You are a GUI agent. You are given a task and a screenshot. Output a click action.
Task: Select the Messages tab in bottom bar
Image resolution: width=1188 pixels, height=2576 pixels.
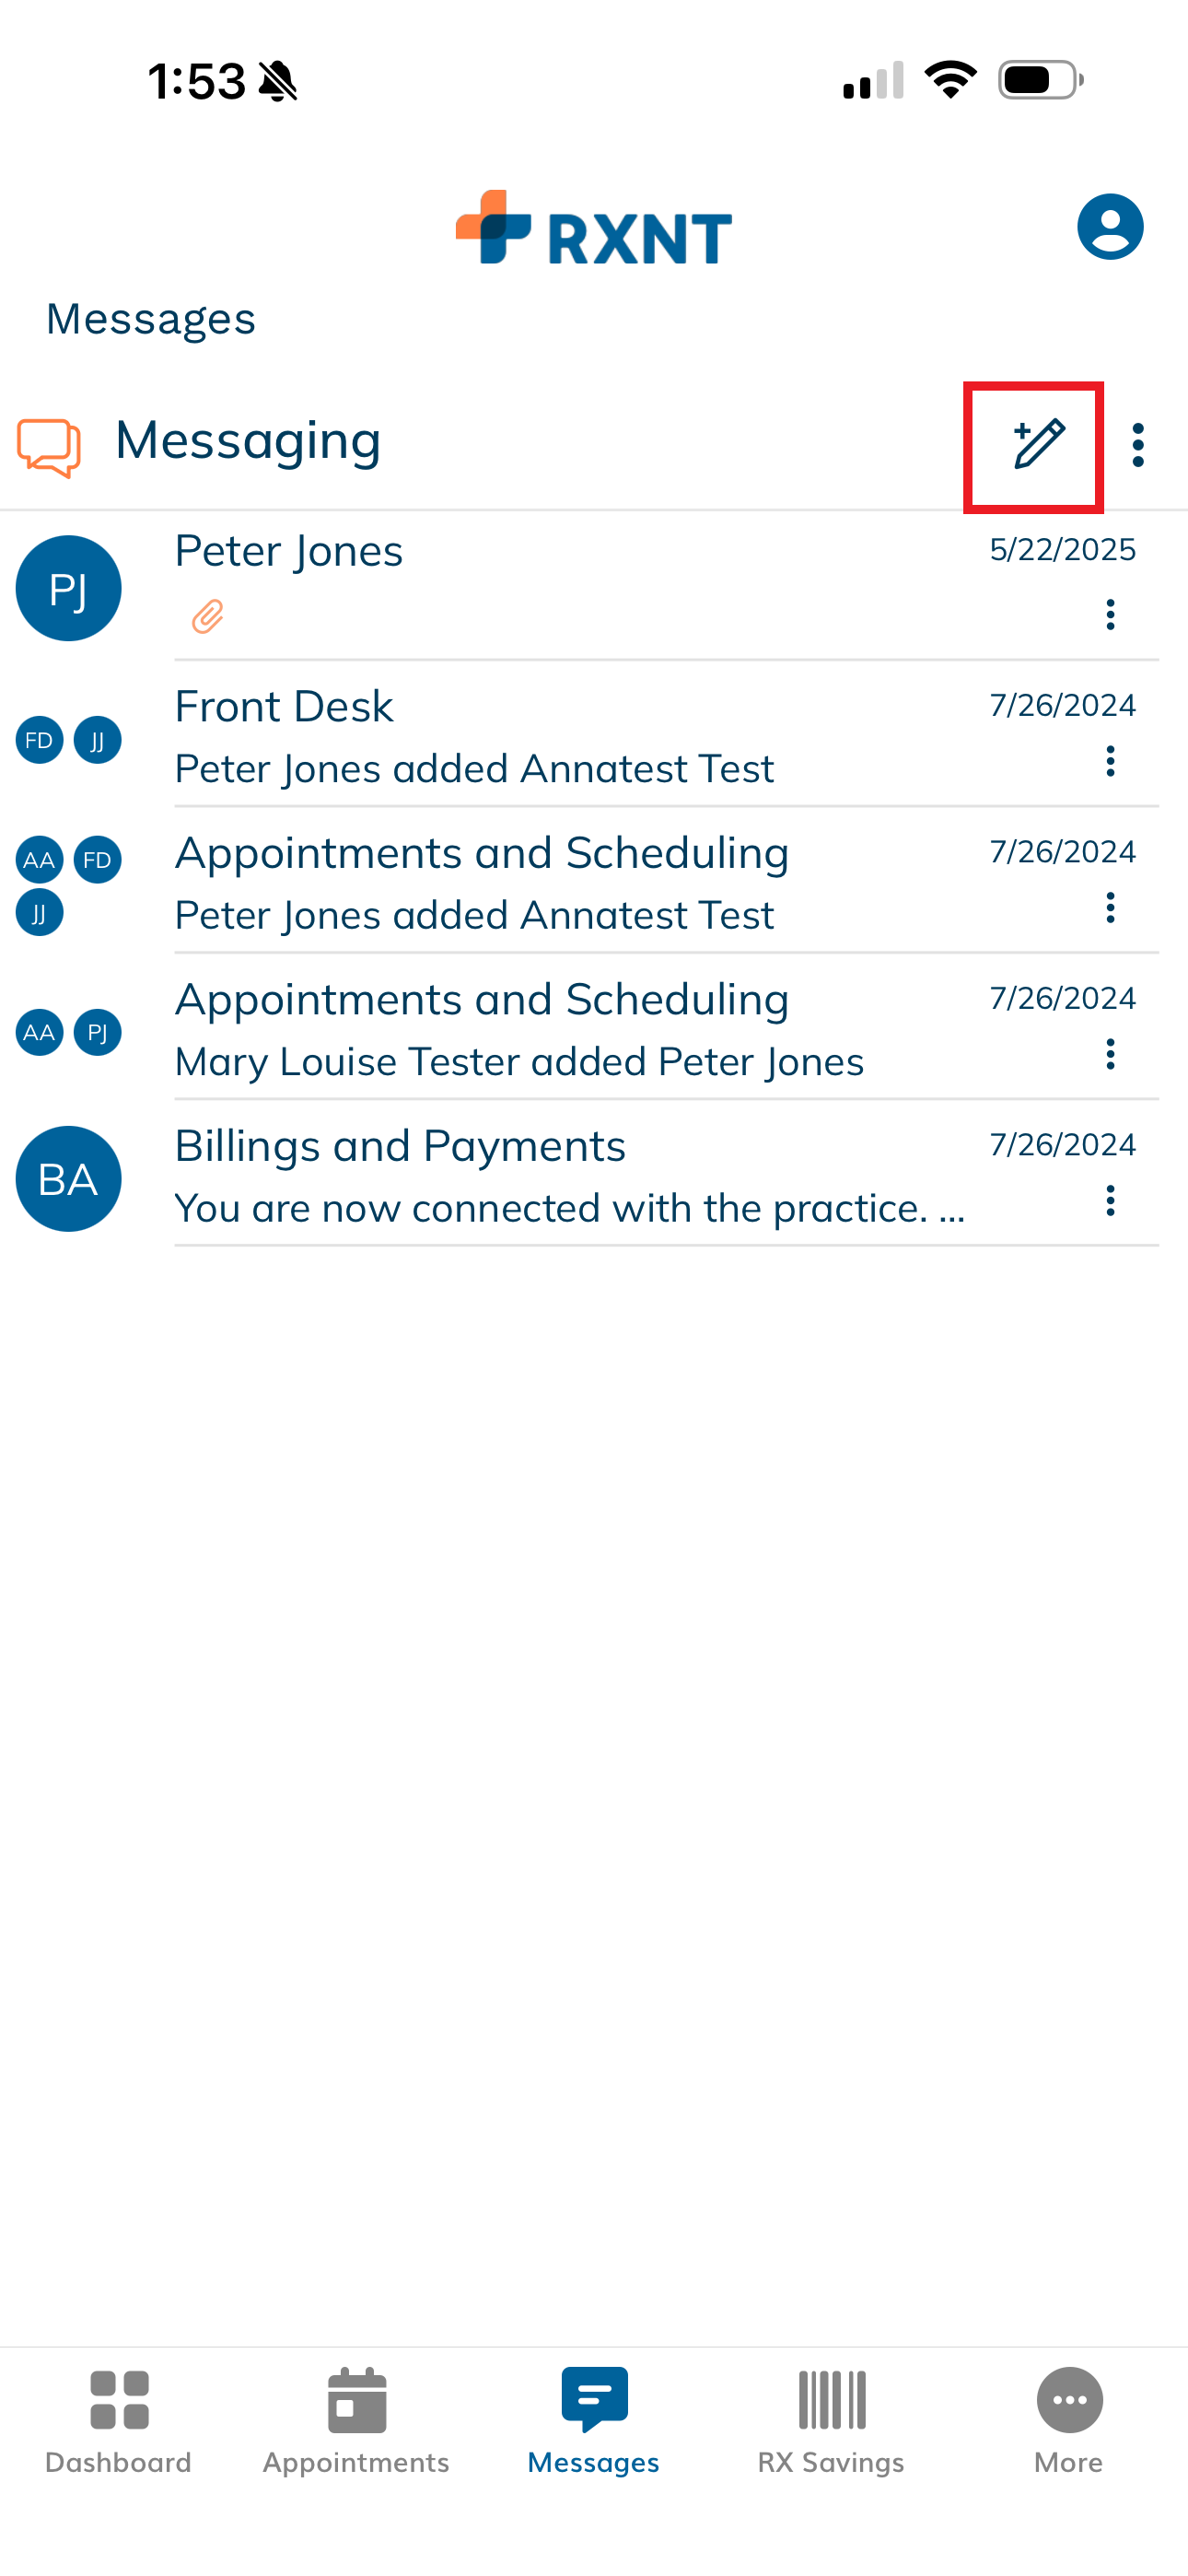pos(593,2418)
